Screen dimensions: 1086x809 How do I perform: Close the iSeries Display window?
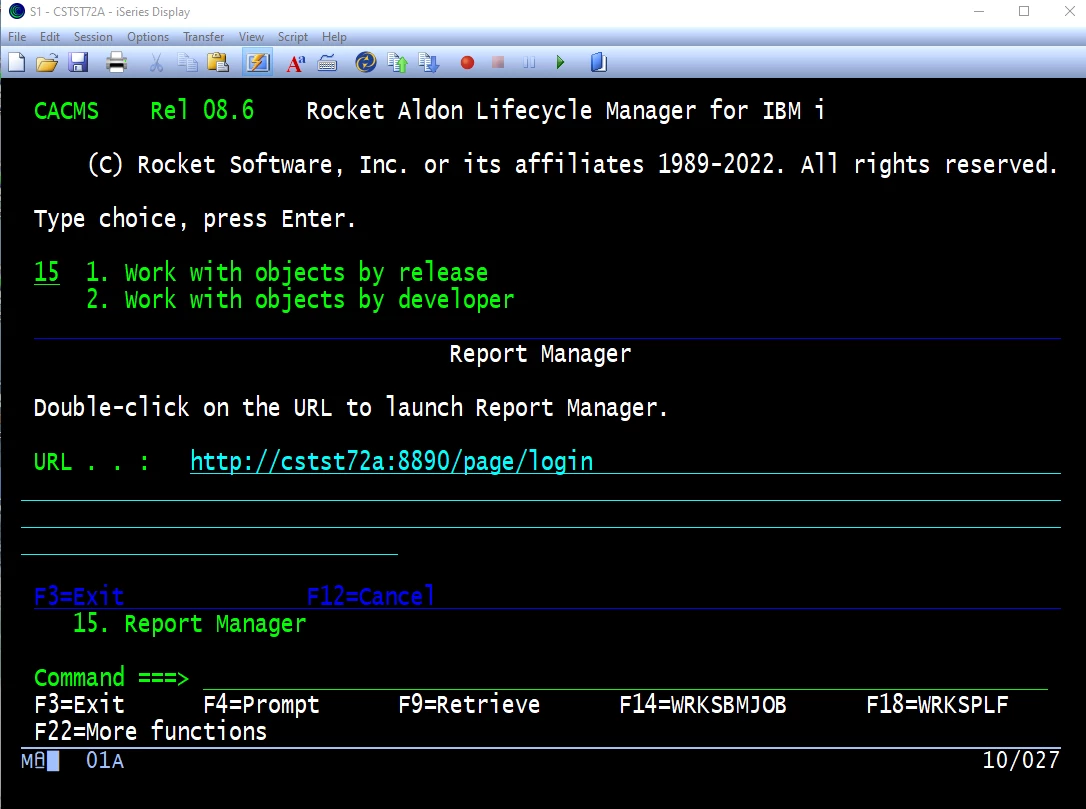[x=1069, y=11]
